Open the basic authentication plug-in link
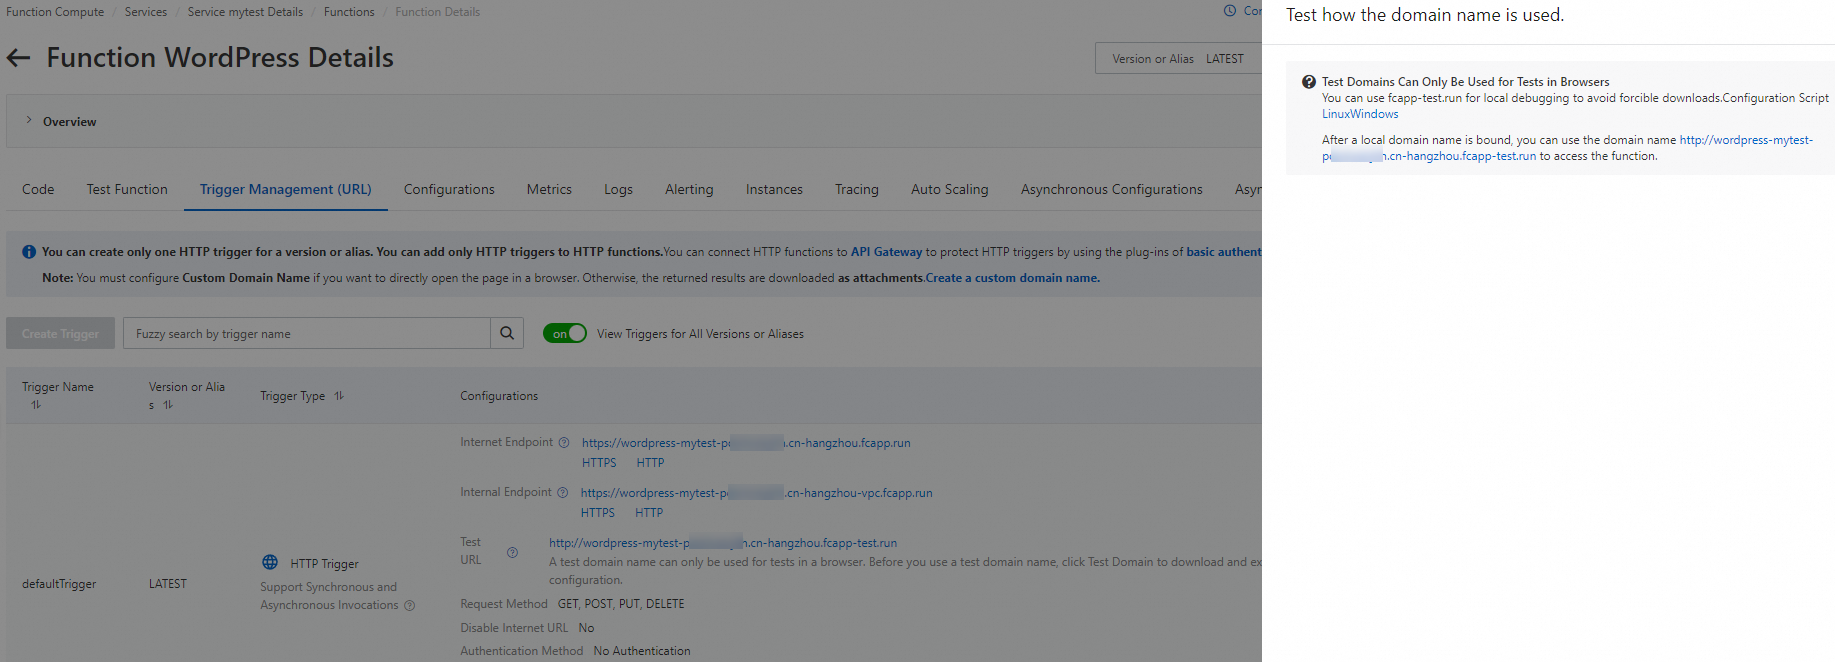The height and width of the screenshot is (662, 1835). point(1224,252)
